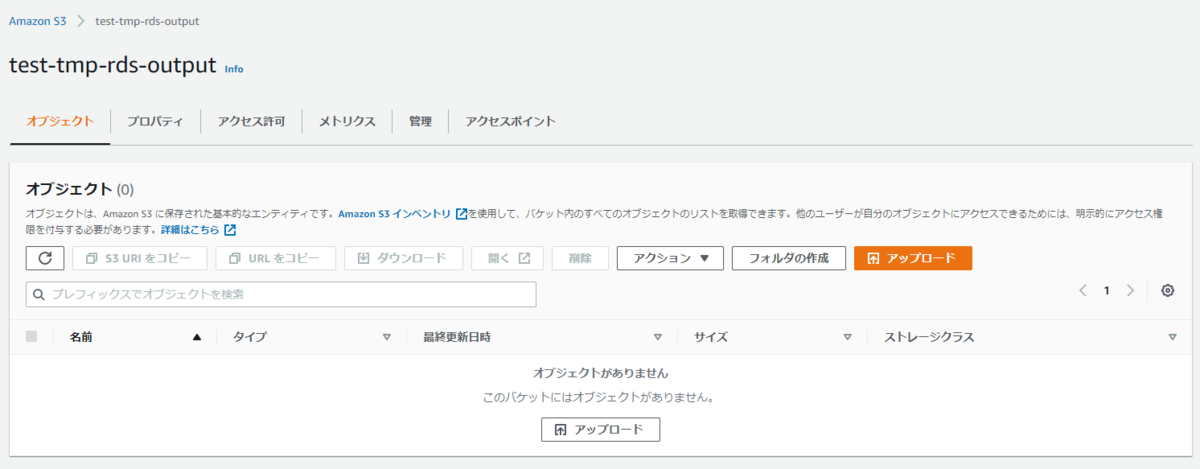Screen dimensions: 1200x469
Task: Open the 詳細はこちら link
Action: coord(198,230)
